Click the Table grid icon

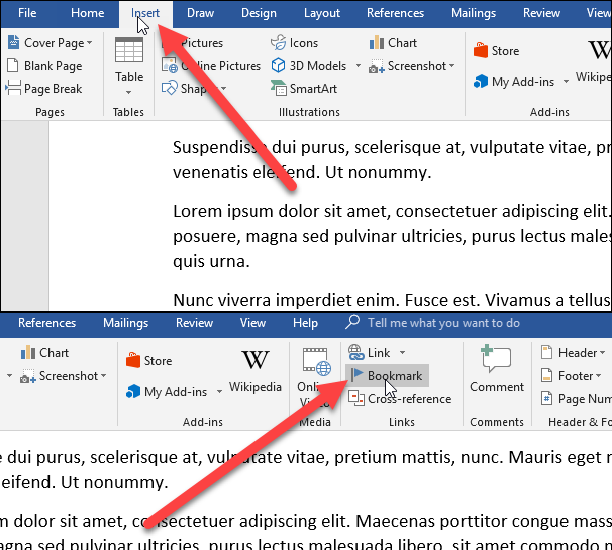(x=129, y=50)
